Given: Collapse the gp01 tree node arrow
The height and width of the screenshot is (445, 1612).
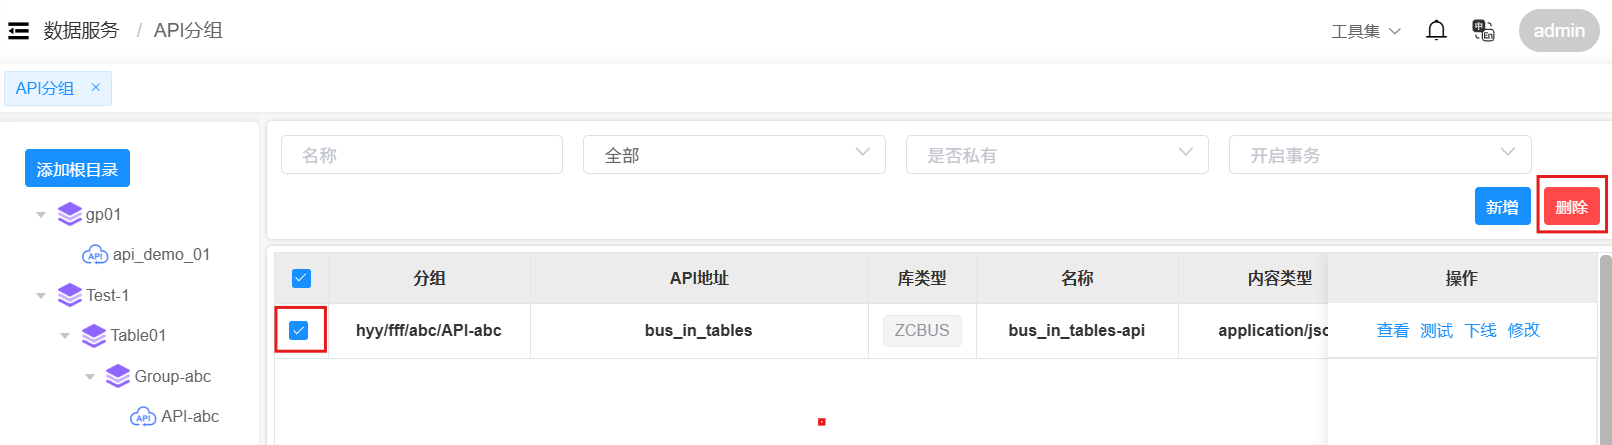Looking at the screenshot, I should pyautogui.click(x=41, y=215).
